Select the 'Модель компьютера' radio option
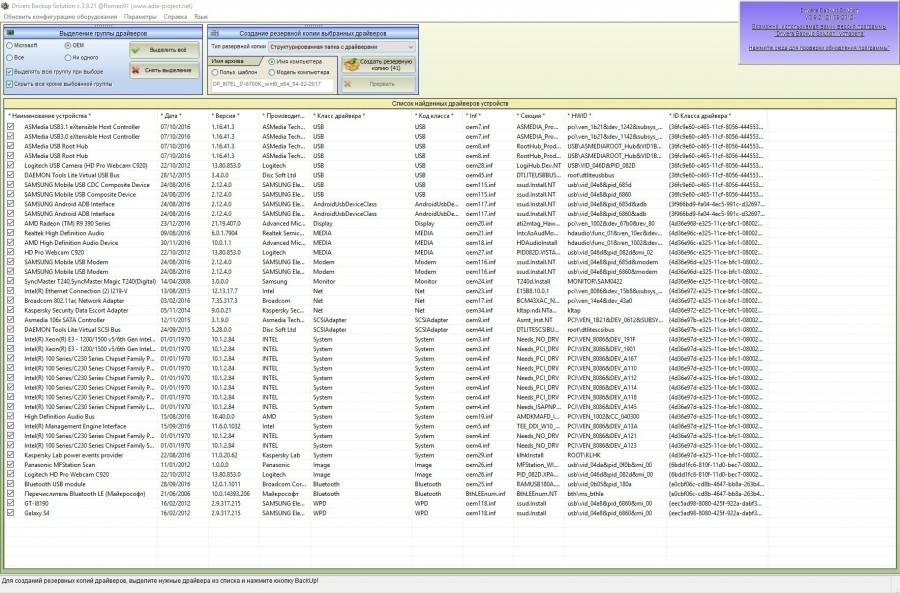900x593 pixels. [271, 72]
